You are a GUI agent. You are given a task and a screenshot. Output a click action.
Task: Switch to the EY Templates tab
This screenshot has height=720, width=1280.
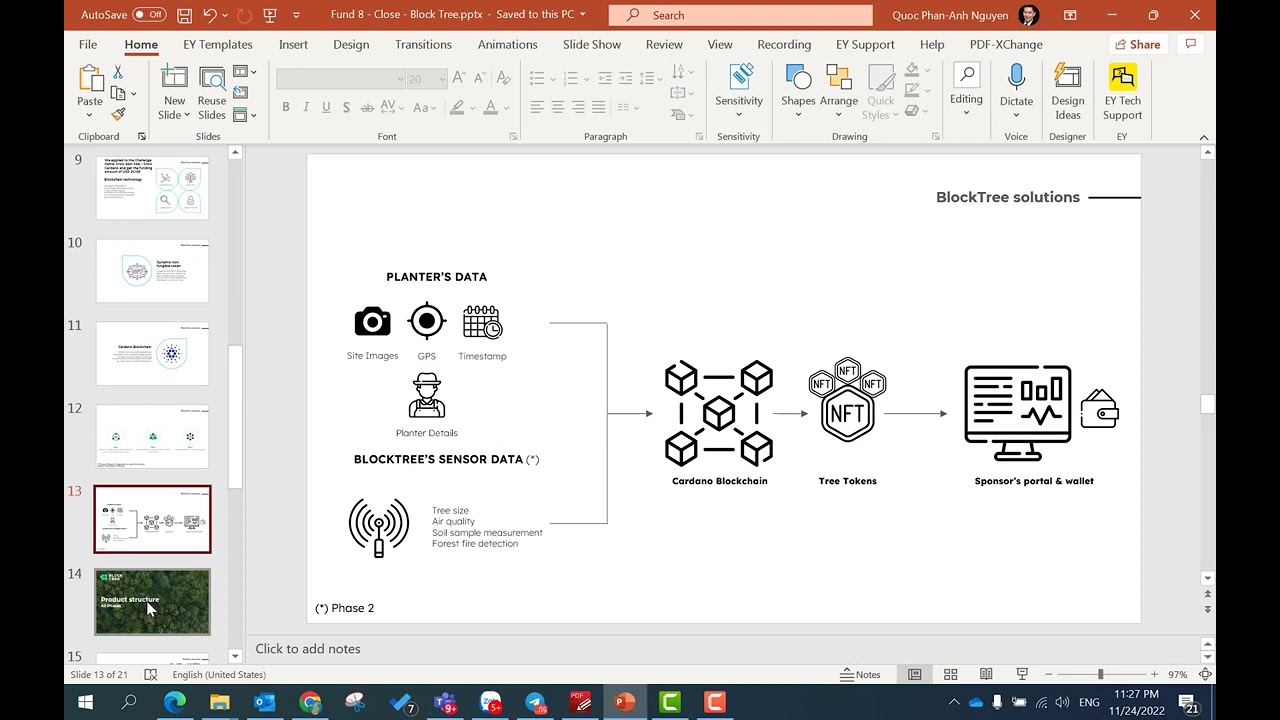(x=218, y=44)
